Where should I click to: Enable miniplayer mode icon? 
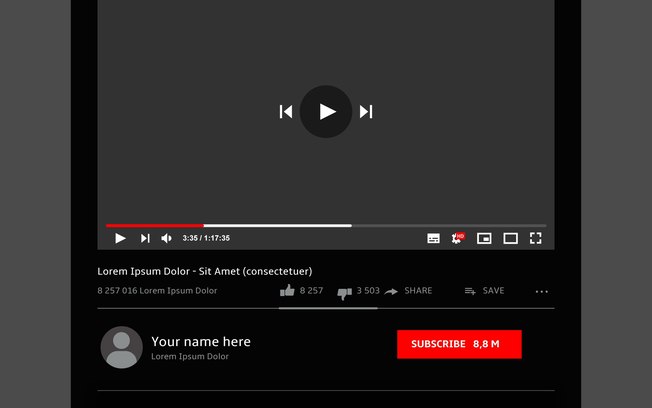coord(484,238)
